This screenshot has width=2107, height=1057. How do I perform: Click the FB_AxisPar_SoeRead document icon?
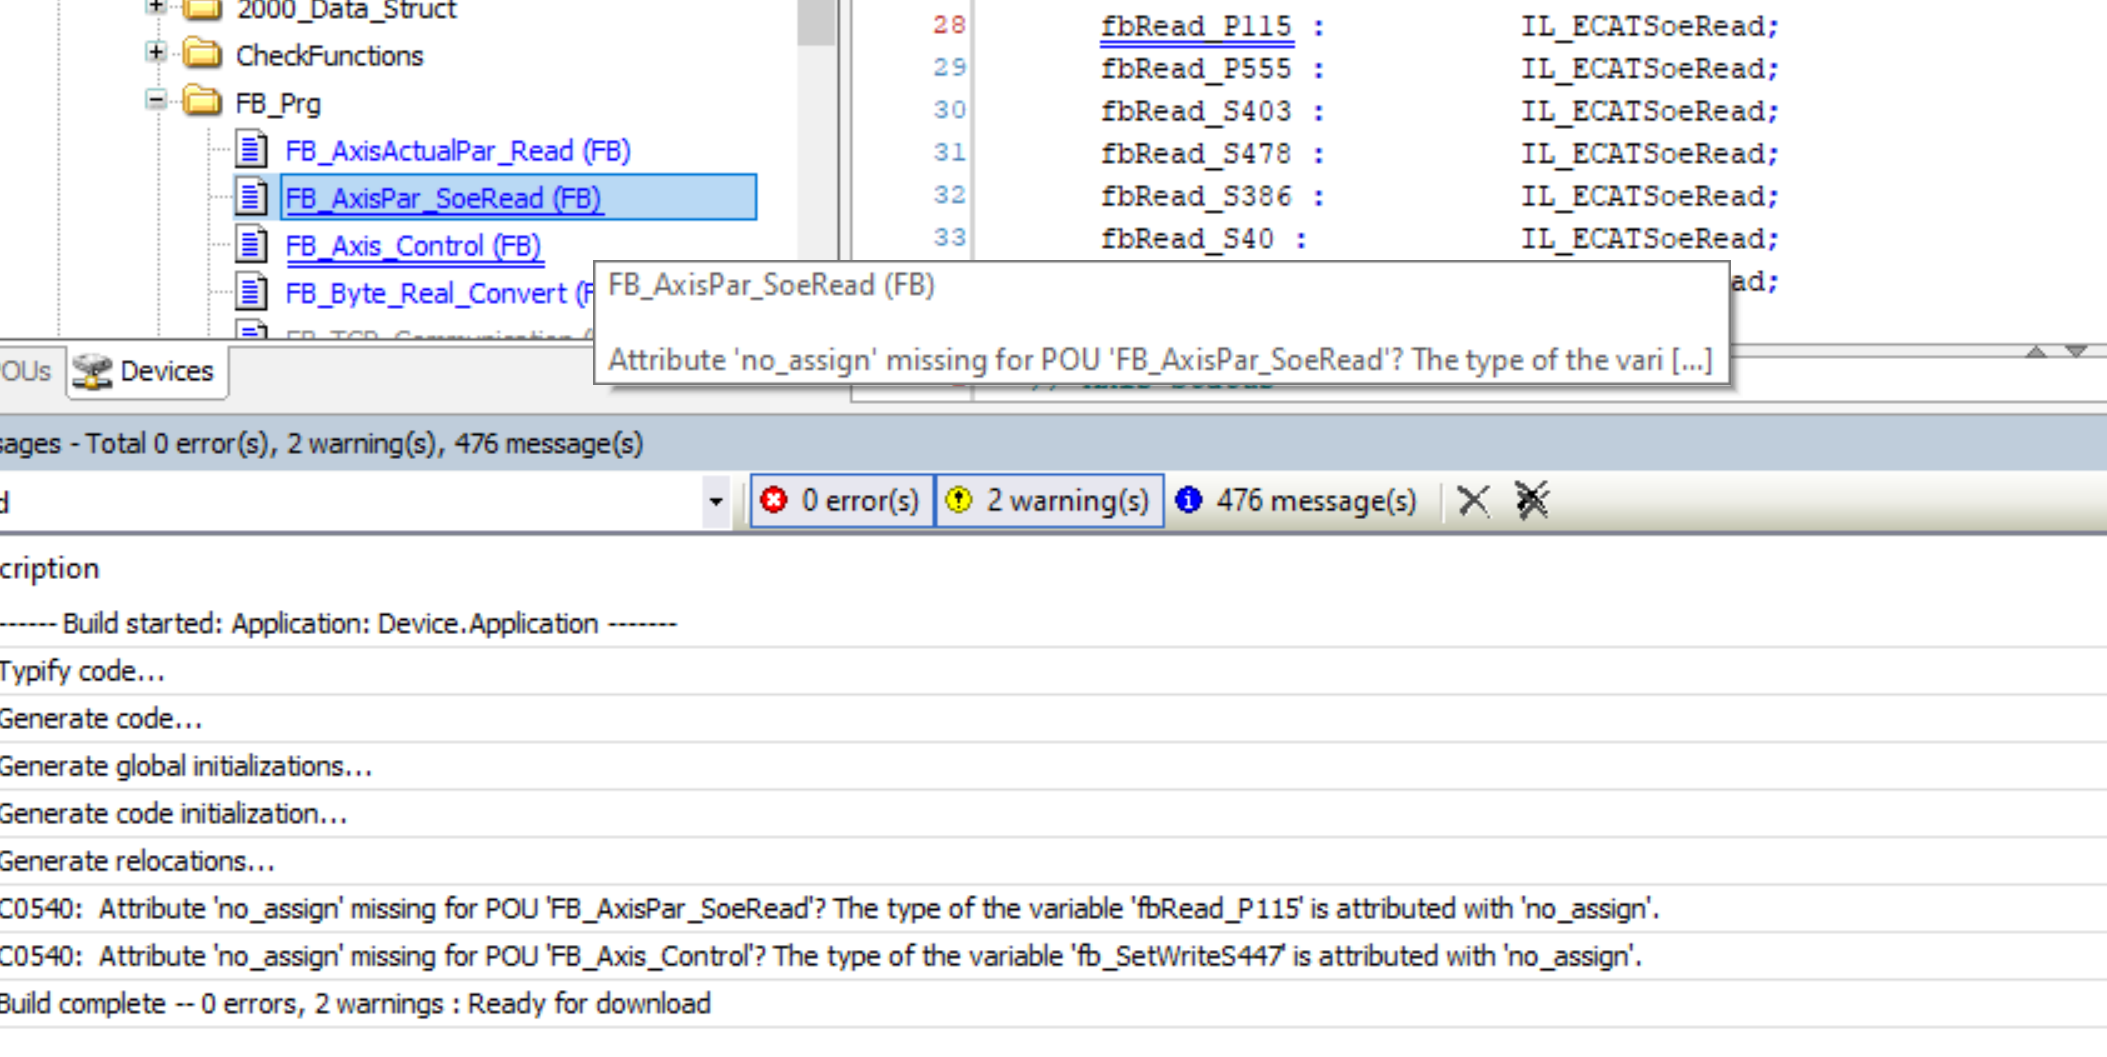251,198
